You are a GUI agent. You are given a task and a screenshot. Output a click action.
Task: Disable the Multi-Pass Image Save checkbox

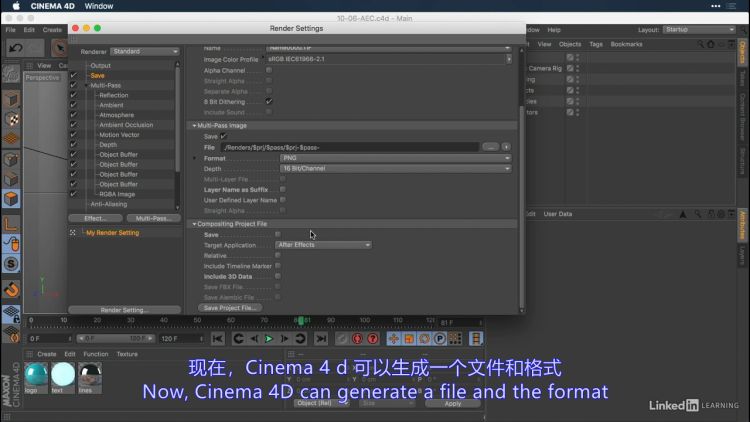coord(223,136)
